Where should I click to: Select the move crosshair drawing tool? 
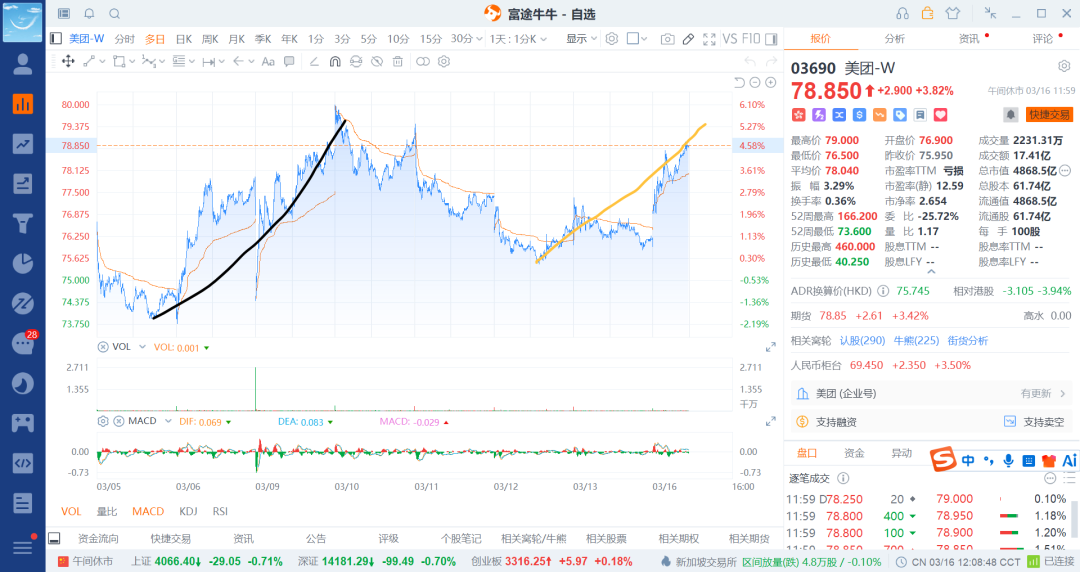(68, 61)
